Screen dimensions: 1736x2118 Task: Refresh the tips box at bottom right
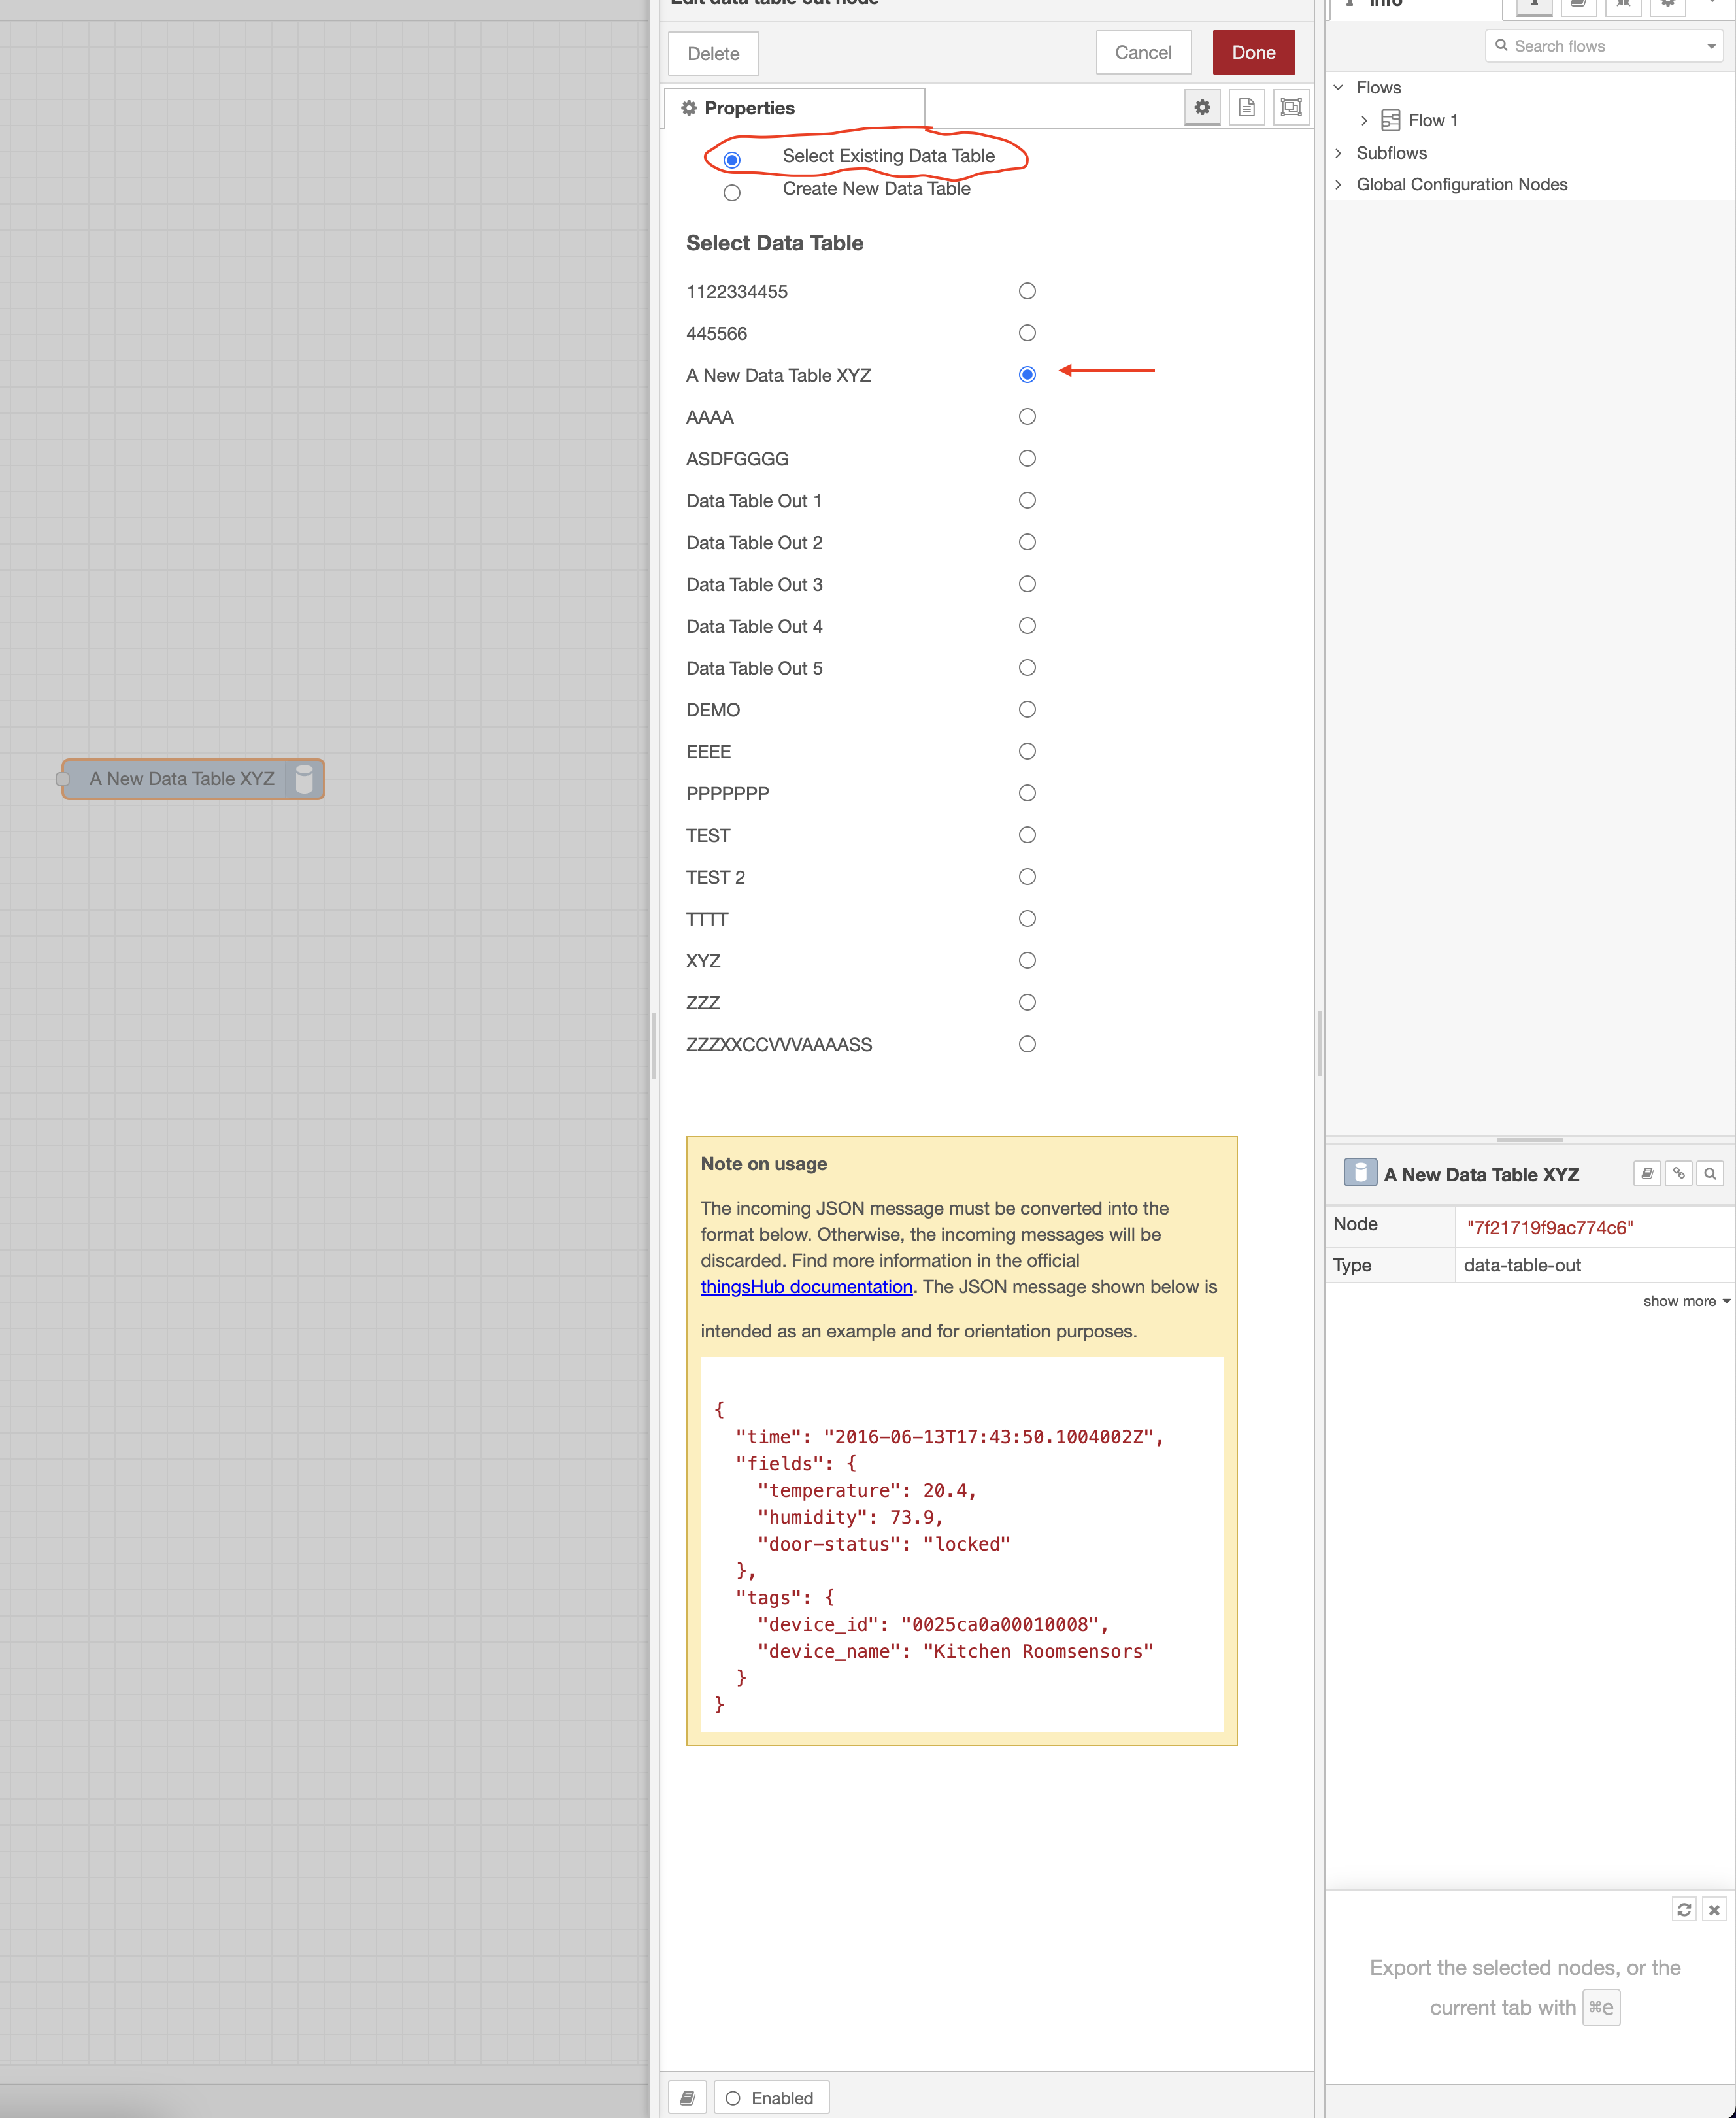1684,1910
